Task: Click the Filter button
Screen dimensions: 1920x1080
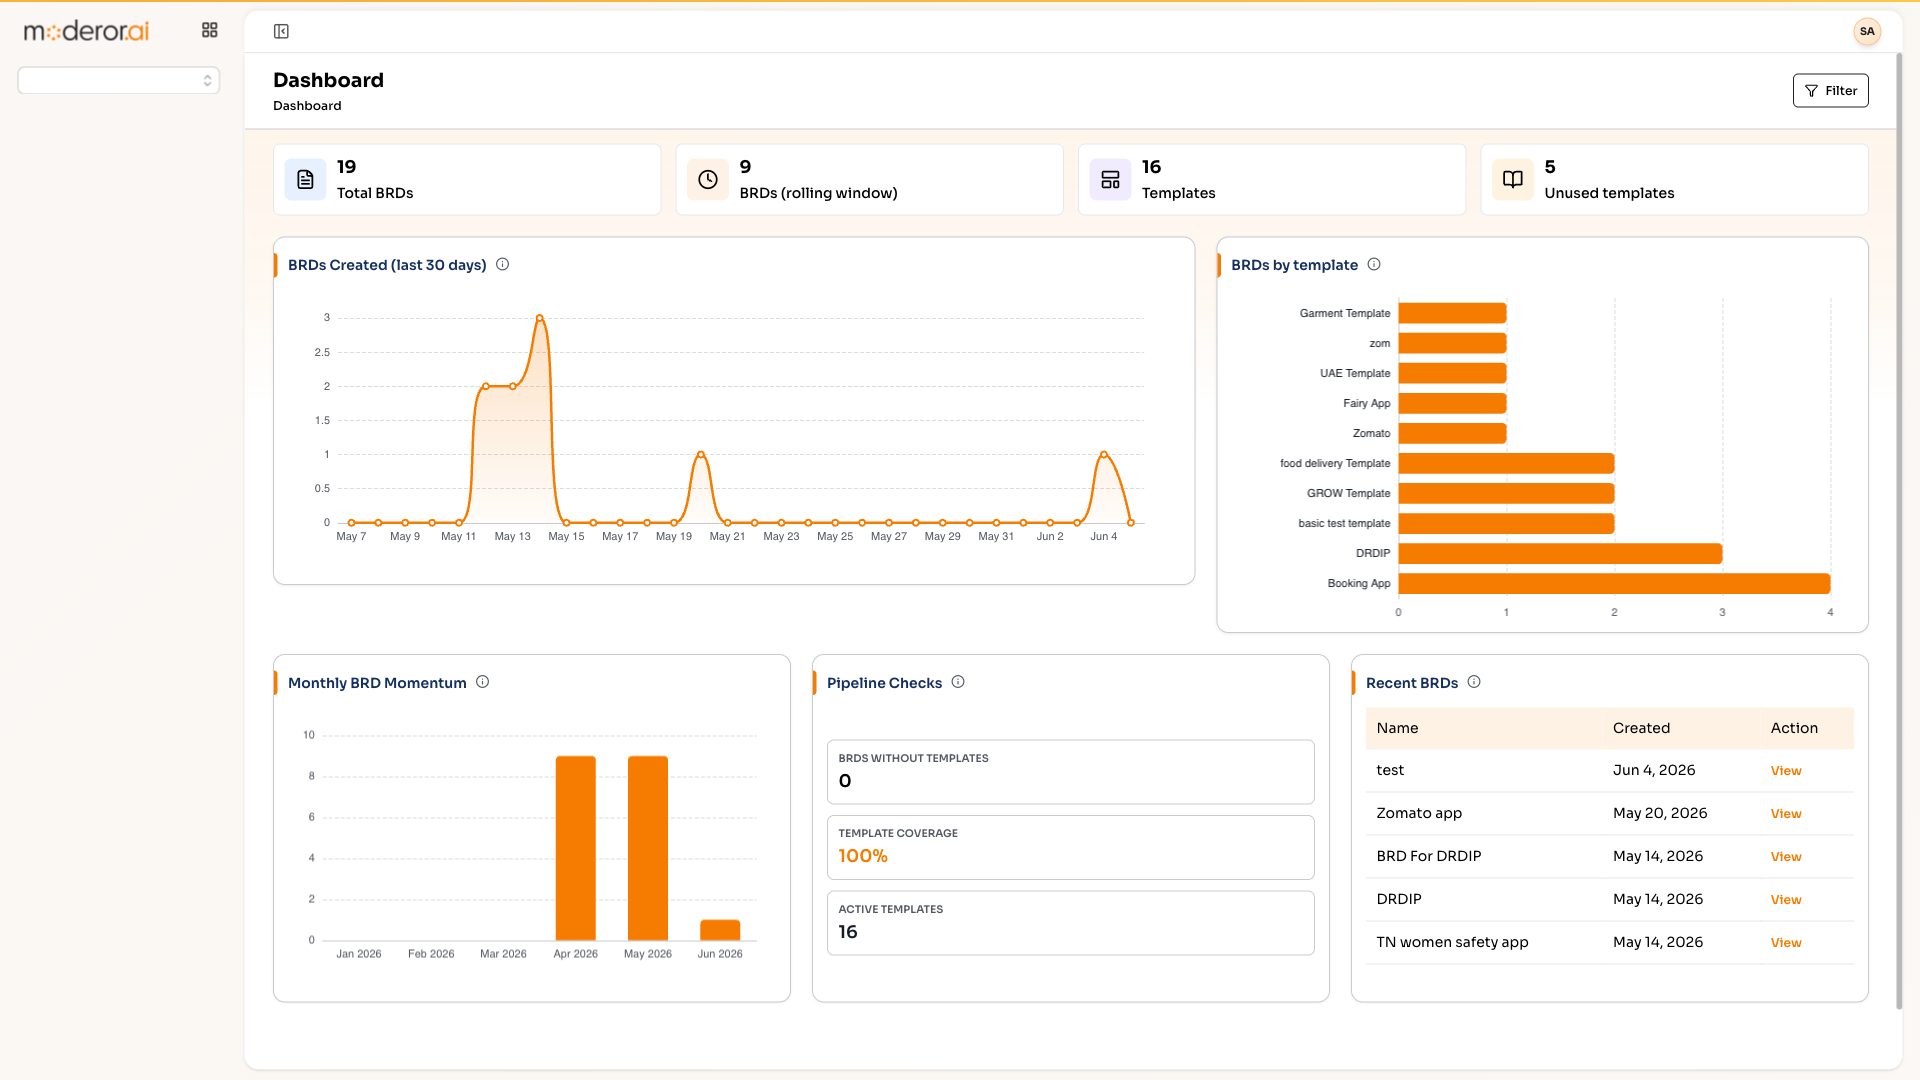Action: click(1830, 90)
